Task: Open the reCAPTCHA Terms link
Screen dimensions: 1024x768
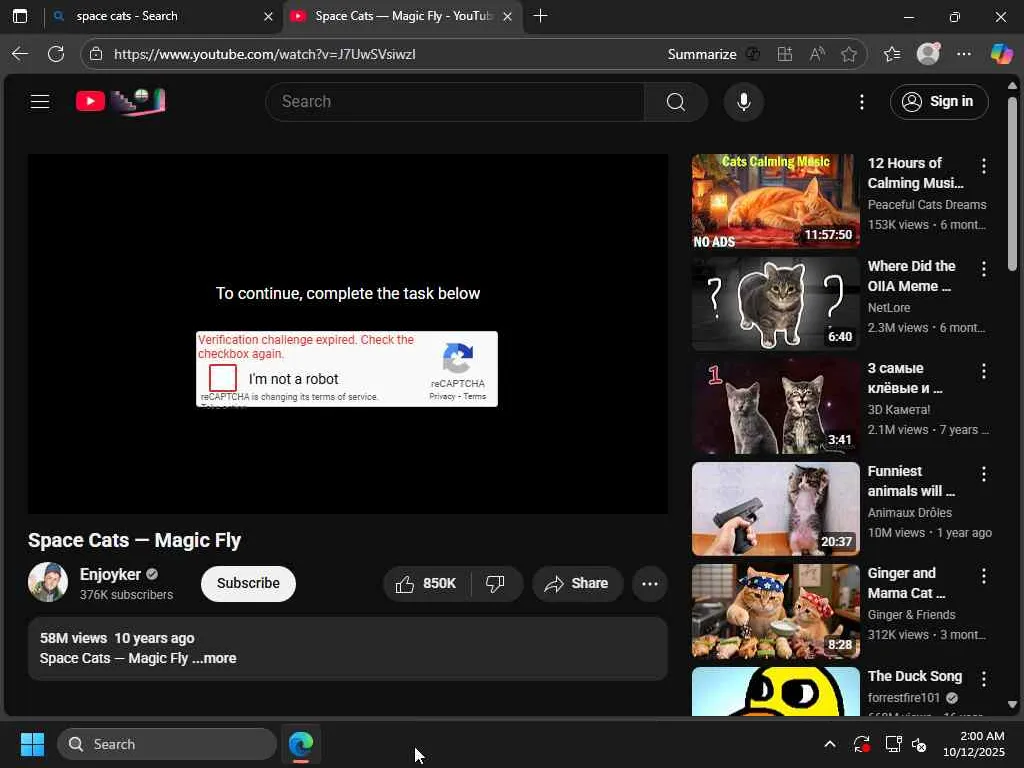Action: [475, 396]
